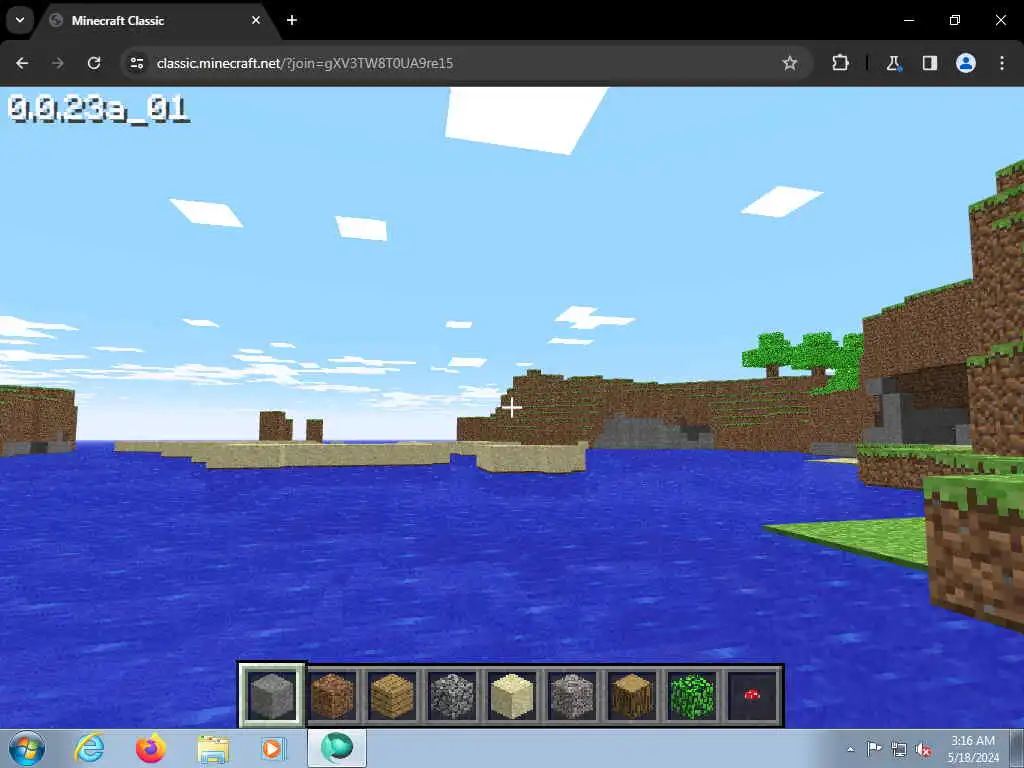Select the cobblestone block in hotbar
Viewport: 1024px width, 768px height.
[452, 696]
